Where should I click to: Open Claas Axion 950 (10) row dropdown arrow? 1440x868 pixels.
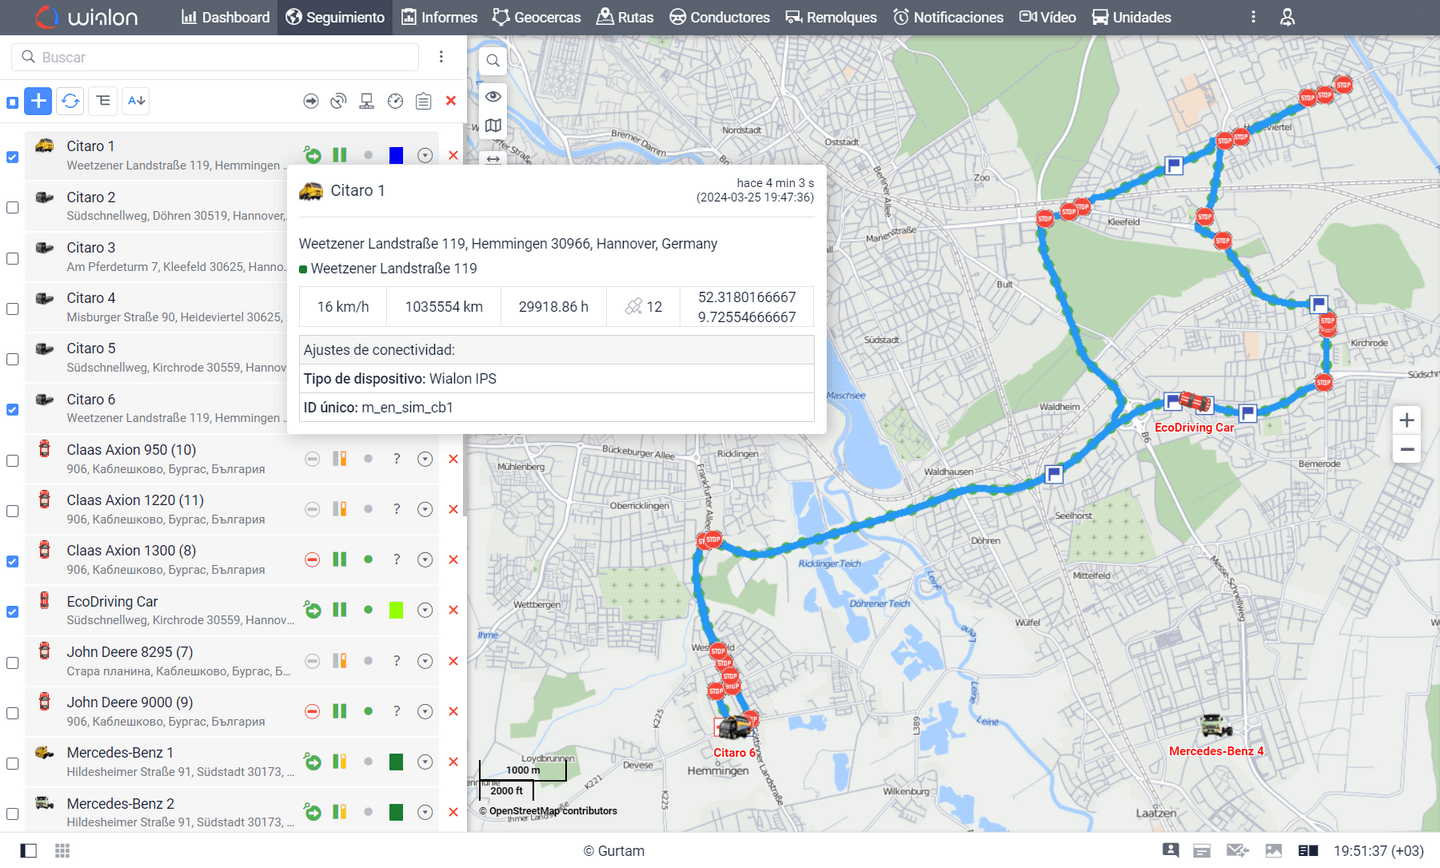425,459
